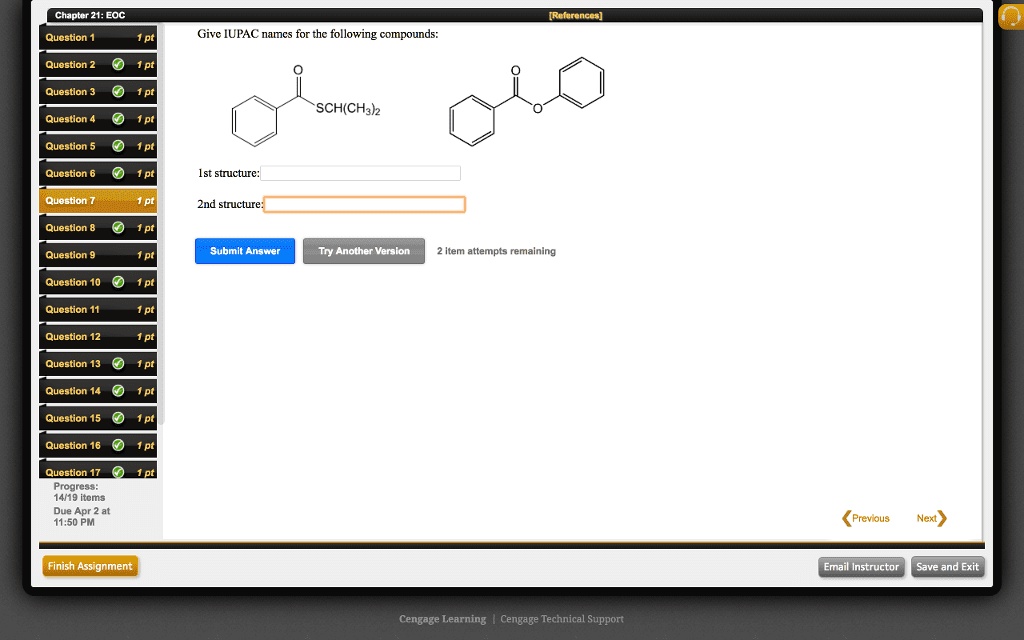Open Cengage Technical Support in the footer
The width and height of the screenshot is (1024, 640).
562,619
